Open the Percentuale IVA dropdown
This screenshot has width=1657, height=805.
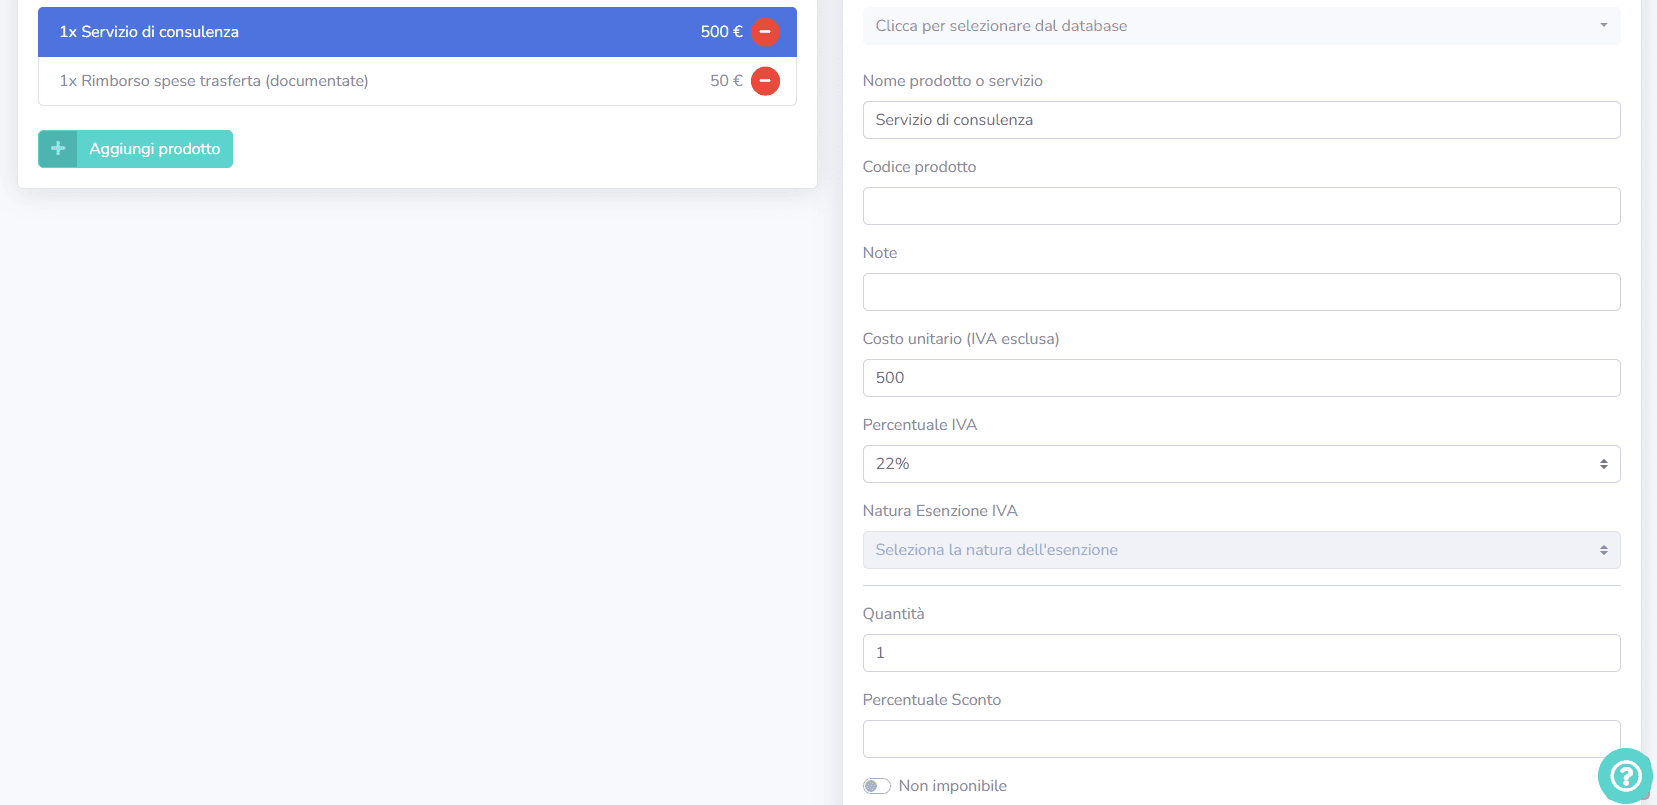1241,464
